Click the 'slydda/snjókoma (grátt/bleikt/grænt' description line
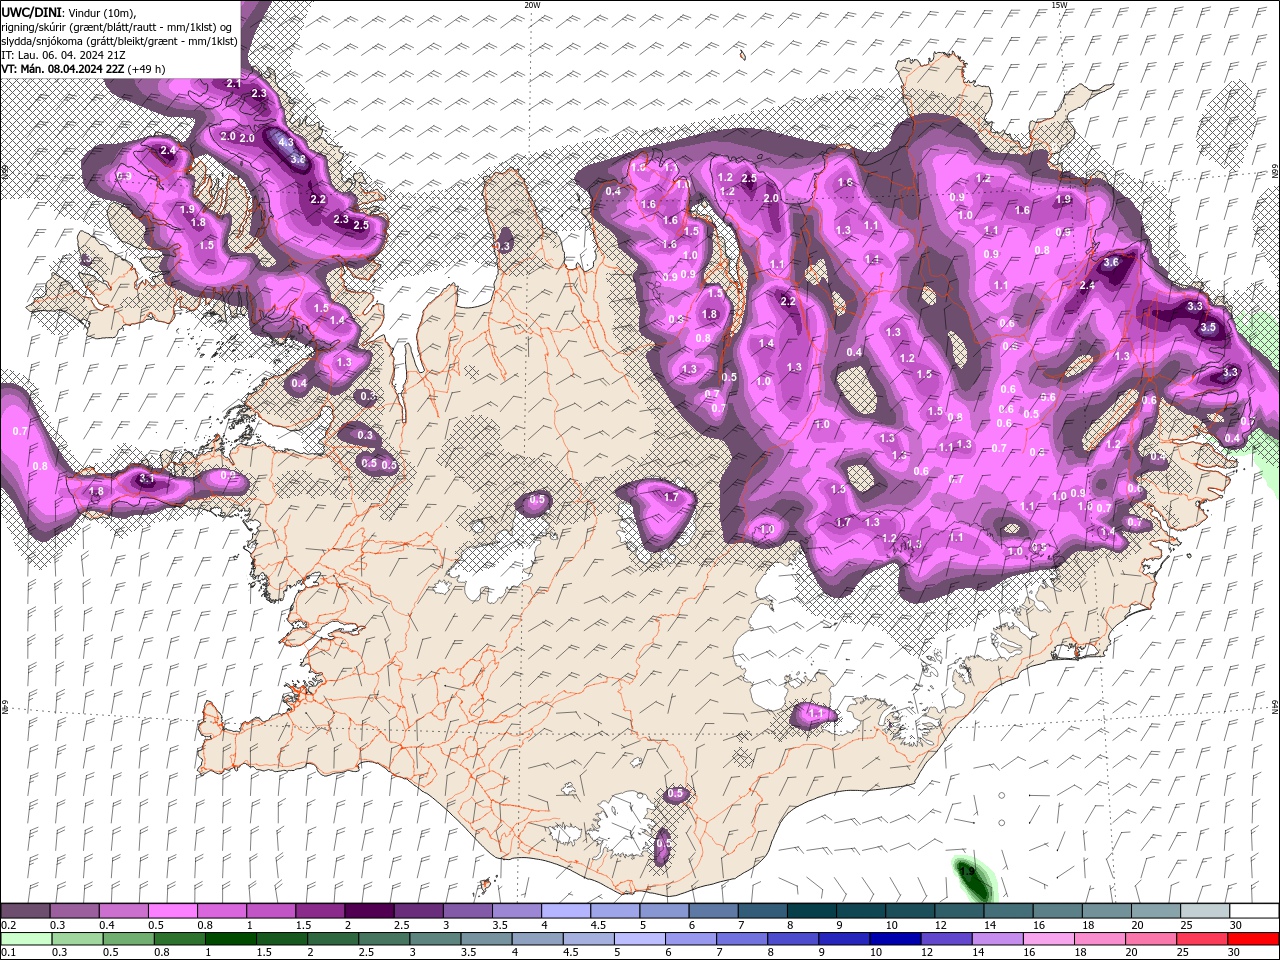The image size is (1280, 960). [119, 41]
